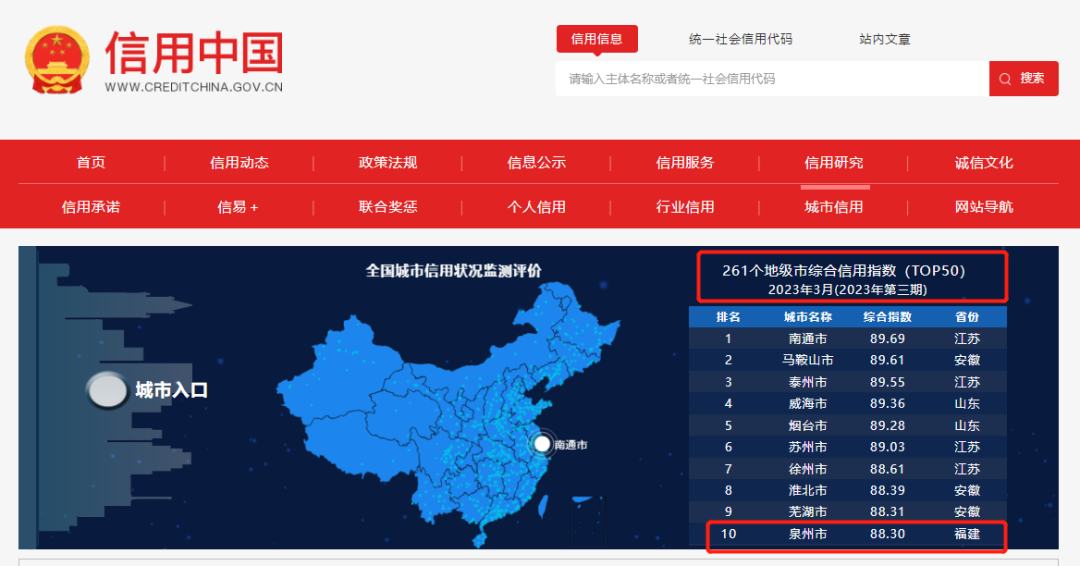
Task: Open the 网站导航 menu item
Action: click(984, 207)
